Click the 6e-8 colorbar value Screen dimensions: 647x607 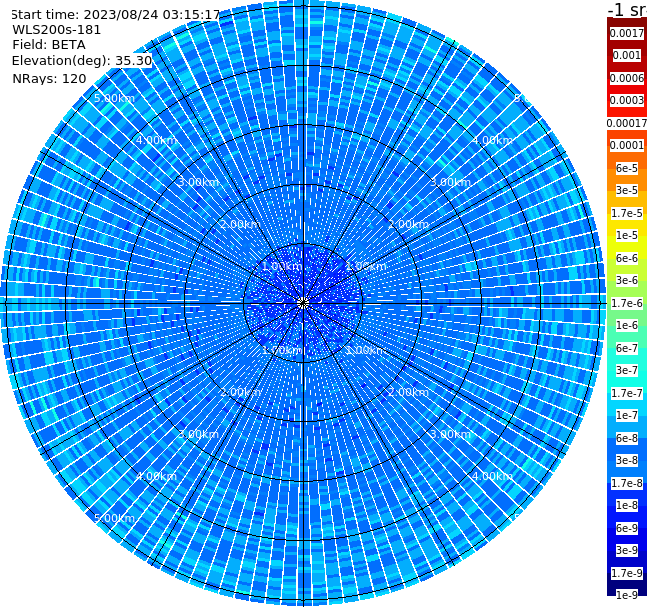(x=627, y=438)
